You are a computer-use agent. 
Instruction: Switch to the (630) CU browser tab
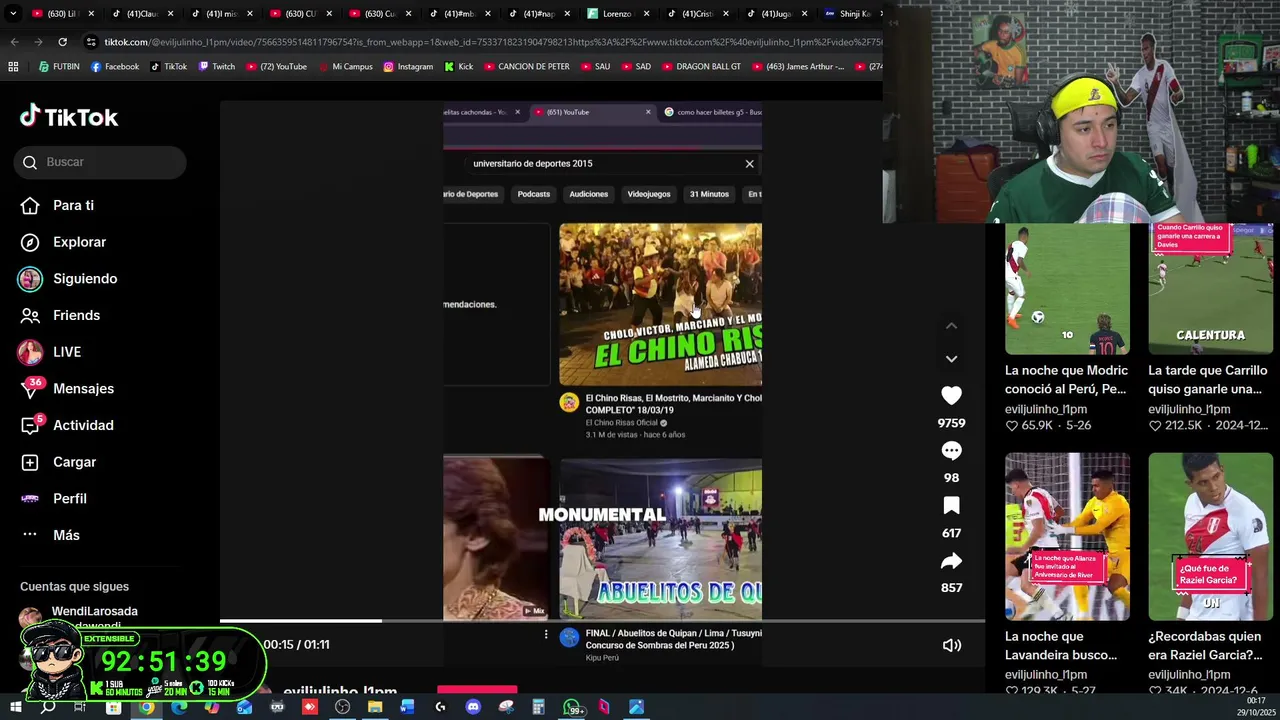point(300,14)
